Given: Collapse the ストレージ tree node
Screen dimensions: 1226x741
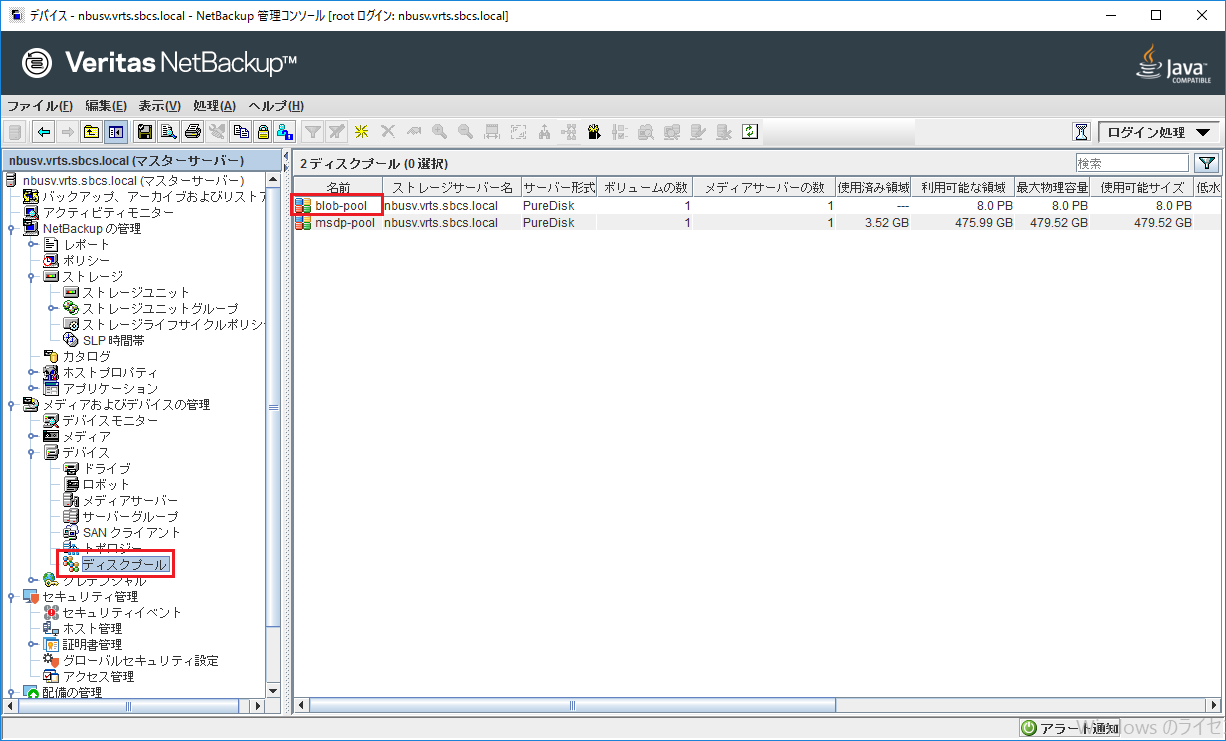Looking at the screenshot, I should [32, 277].
